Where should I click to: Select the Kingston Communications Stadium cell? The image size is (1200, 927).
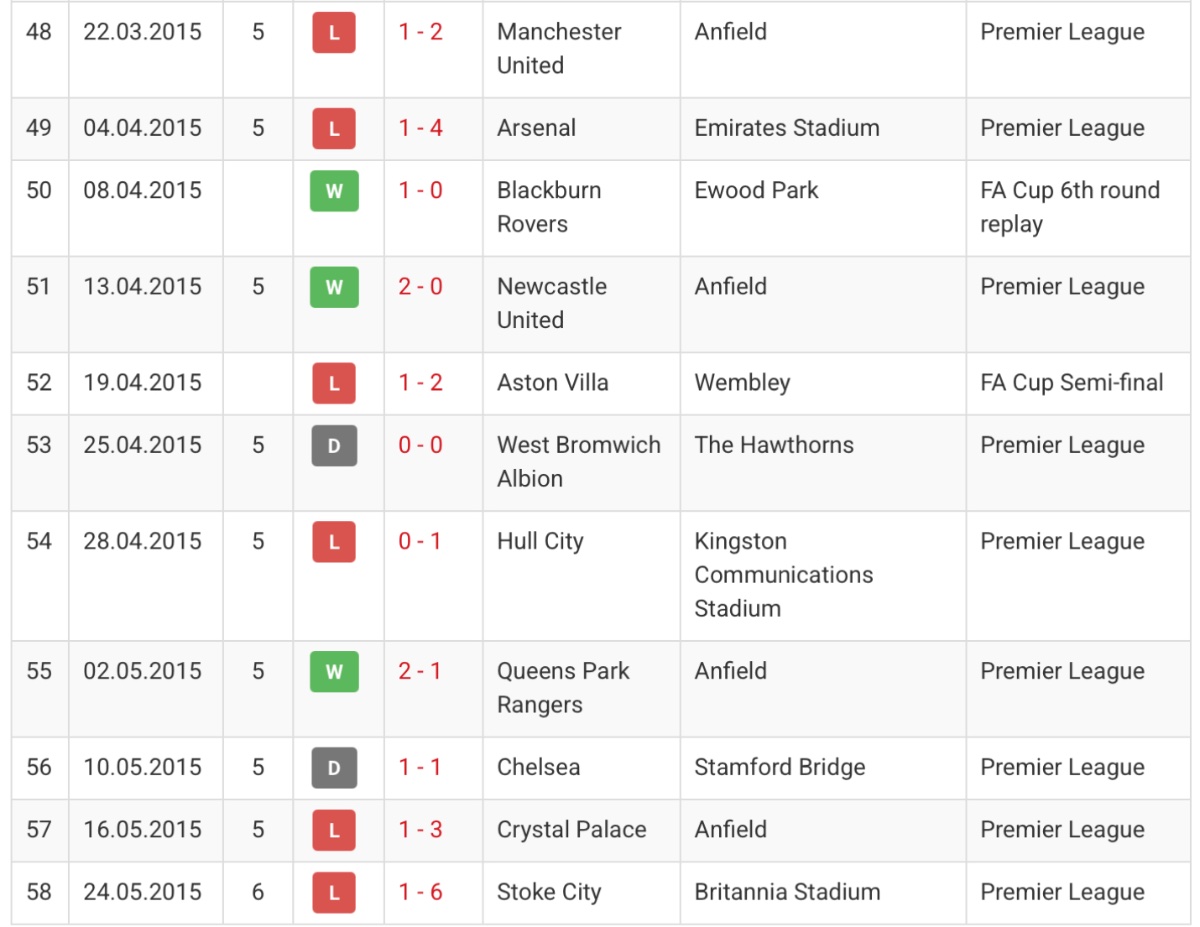[824, 576]
